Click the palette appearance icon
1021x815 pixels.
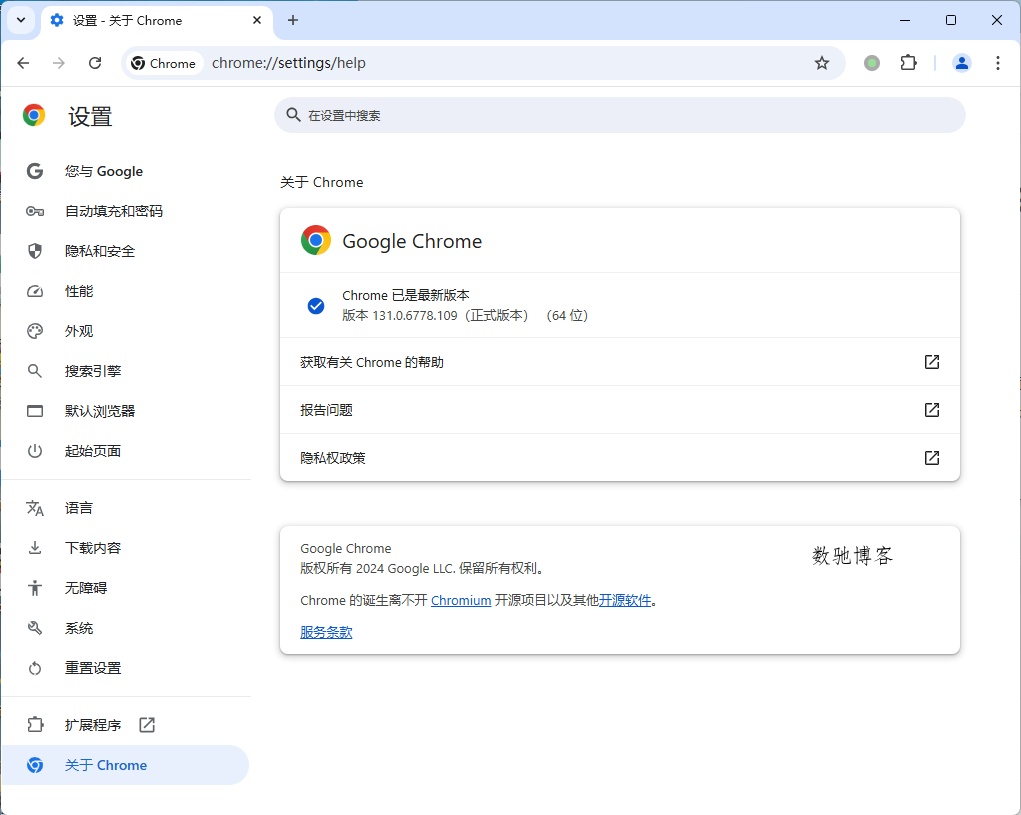click(35, 331)
